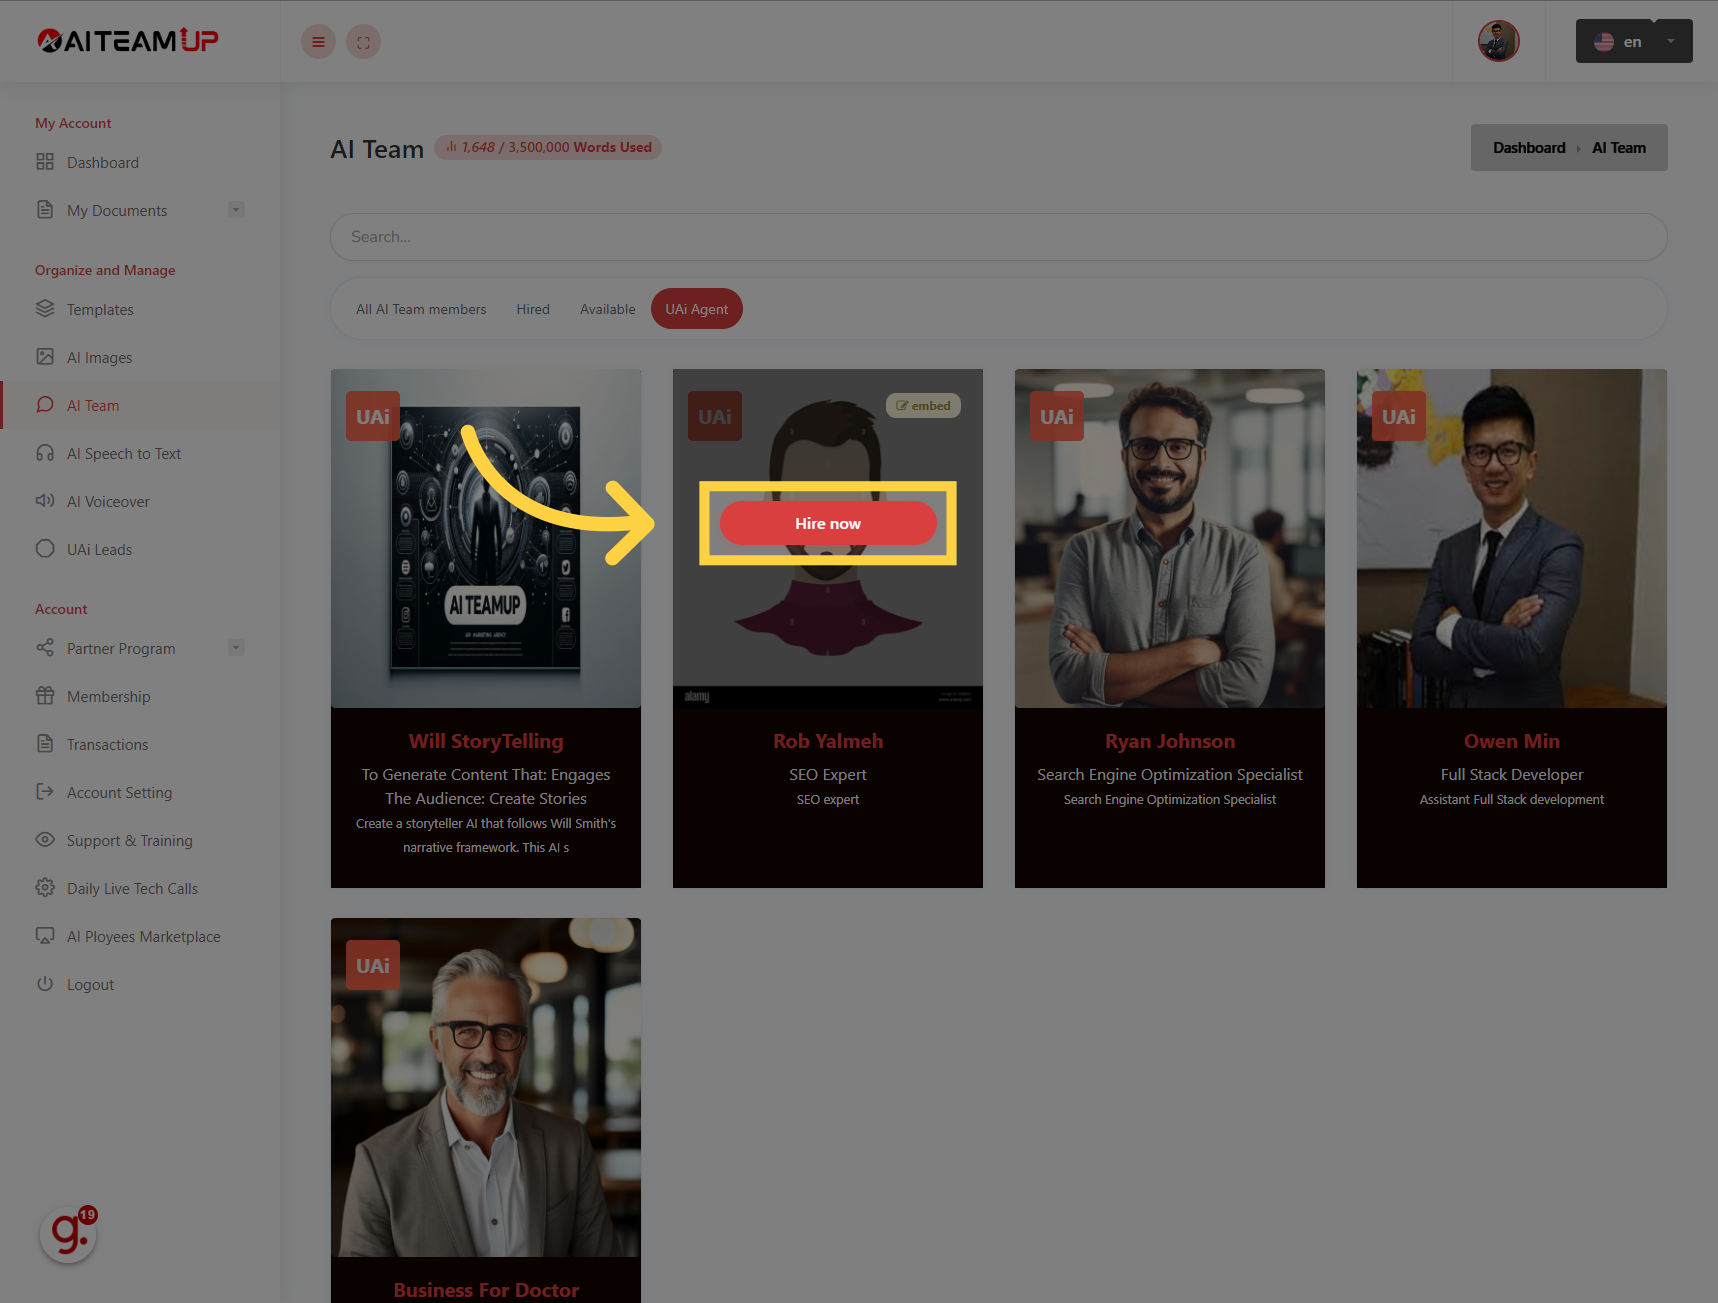Open the Membership gift icon
The height and width of the screenshot is (1303, 1718).
pos(45,696)
